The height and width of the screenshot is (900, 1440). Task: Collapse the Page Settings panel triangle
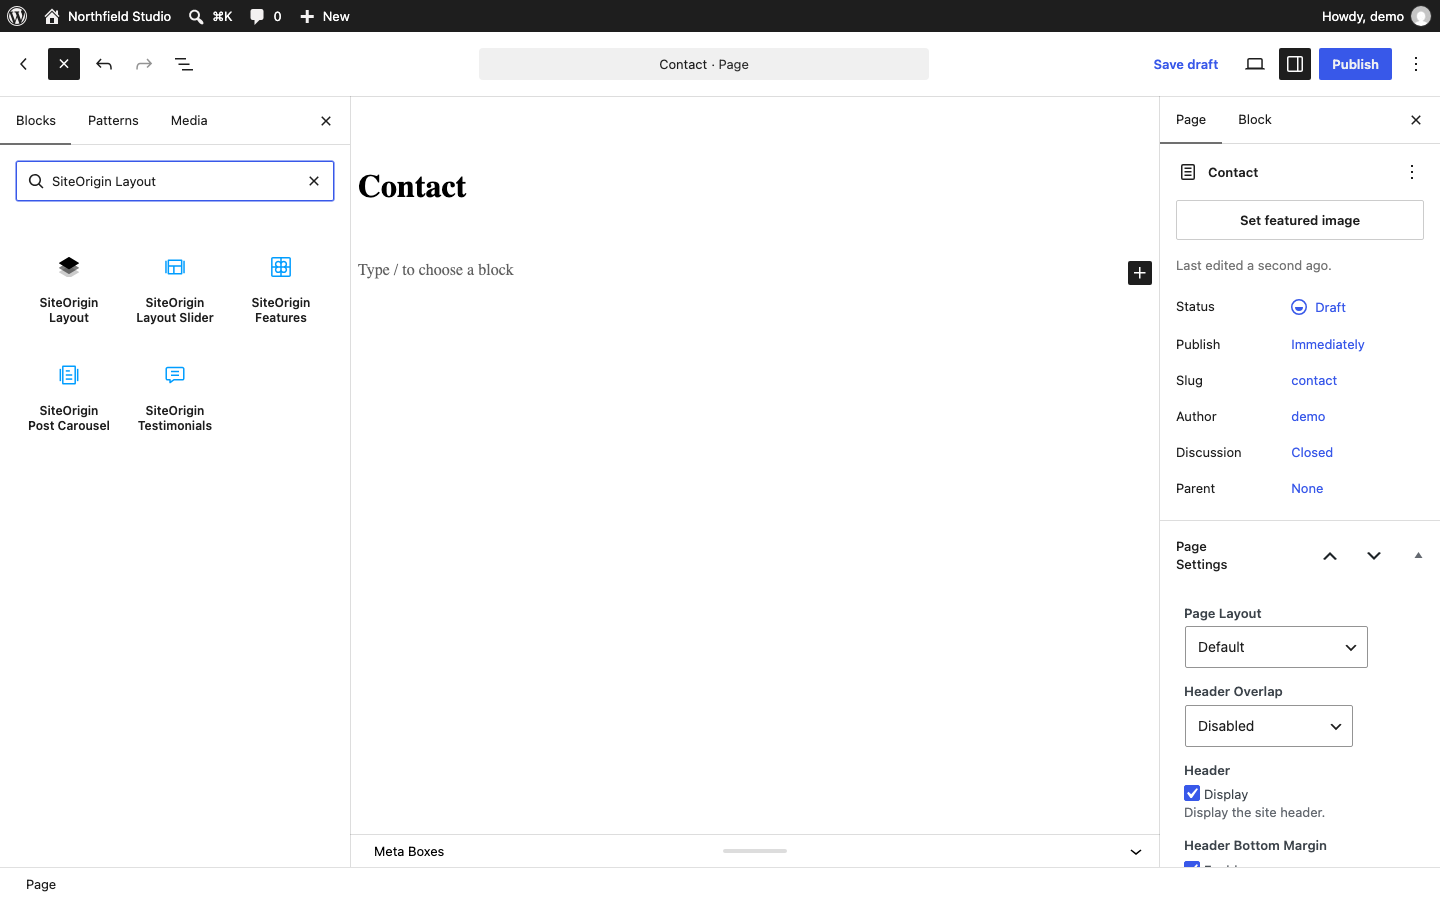(x=1418, y=556)
